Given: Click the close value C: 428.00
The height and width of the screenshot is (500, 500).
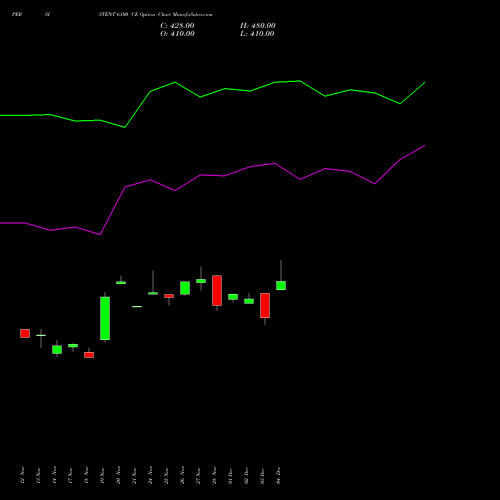Looking at the screenshot, I should (x=177, y=26).
